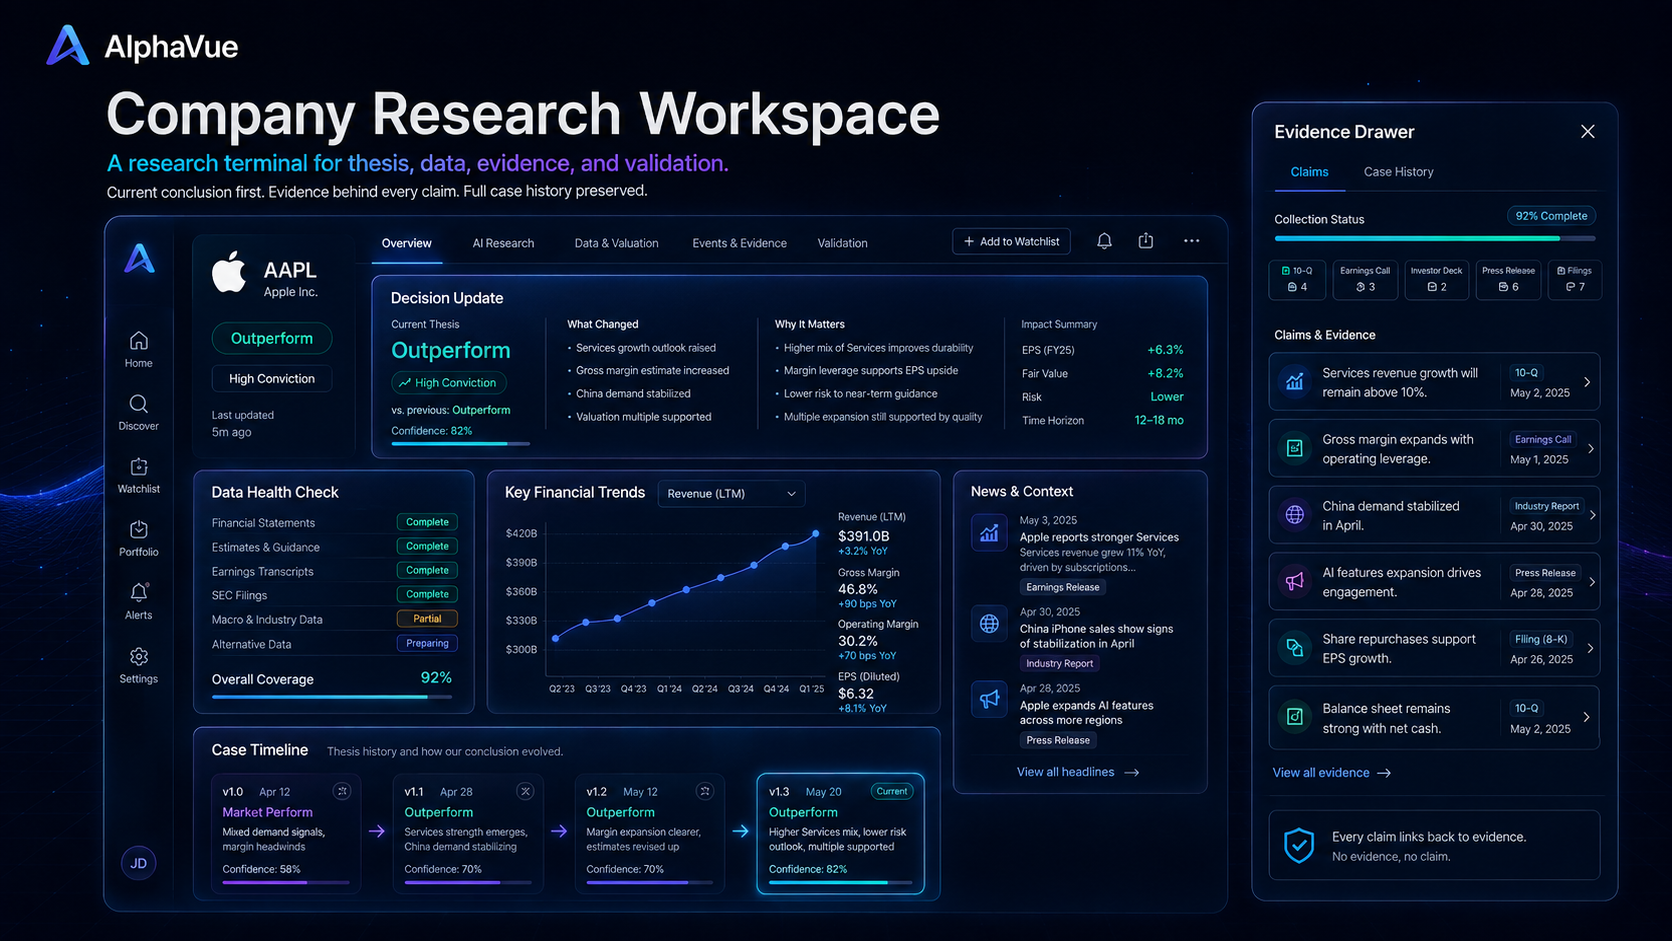Click the Apple logo beside AAPL
This screenshot has width=1672, height=941.
coord(229,273)
